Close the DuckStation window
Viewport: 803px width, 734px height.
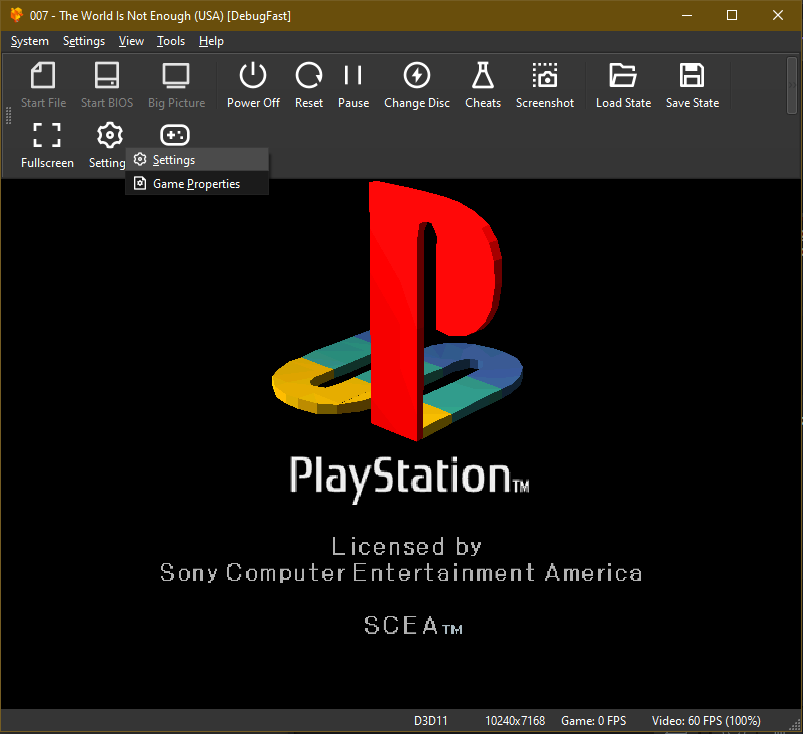tap(778, 15)
